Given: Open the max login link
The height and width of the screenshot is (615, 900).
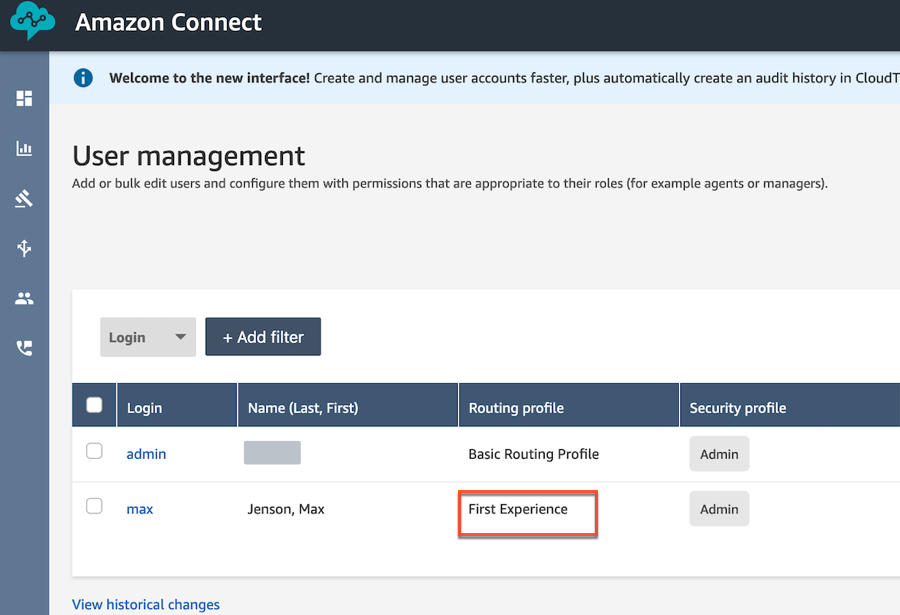Looking at the screenshot, I should pyautogui.click(x=140, y=509).
